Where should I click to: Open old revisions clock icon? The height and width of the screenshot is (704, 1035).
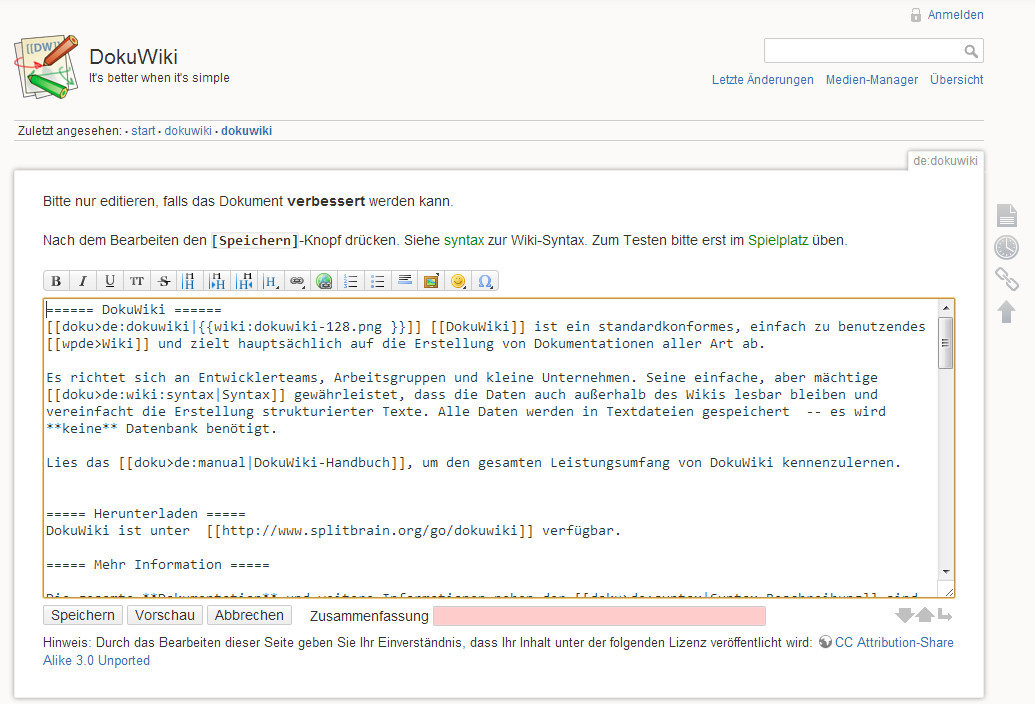(1007, 247)
